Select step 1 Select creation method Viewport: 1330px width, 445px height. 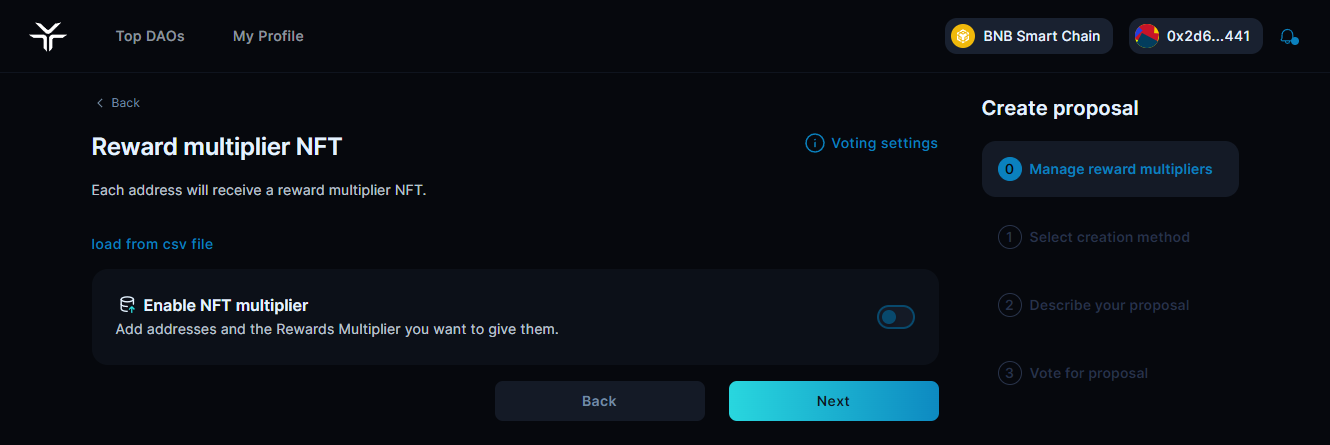coord(1109,237)
